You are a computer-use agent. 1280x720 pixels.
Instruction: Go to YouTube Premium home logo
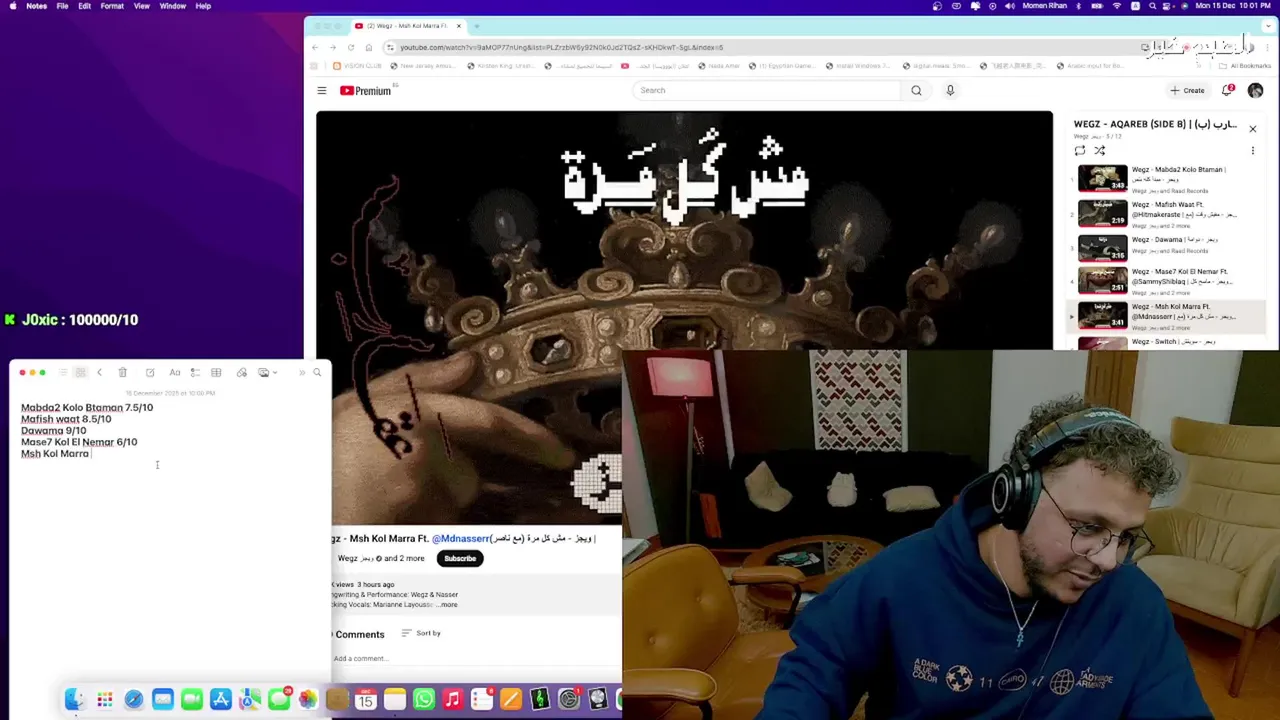(366, 91)
